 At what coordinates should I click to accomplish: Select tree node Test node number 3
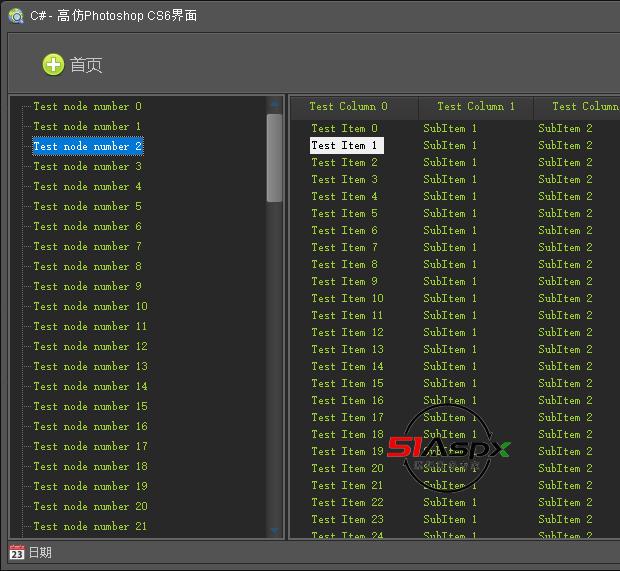[87, 166]
